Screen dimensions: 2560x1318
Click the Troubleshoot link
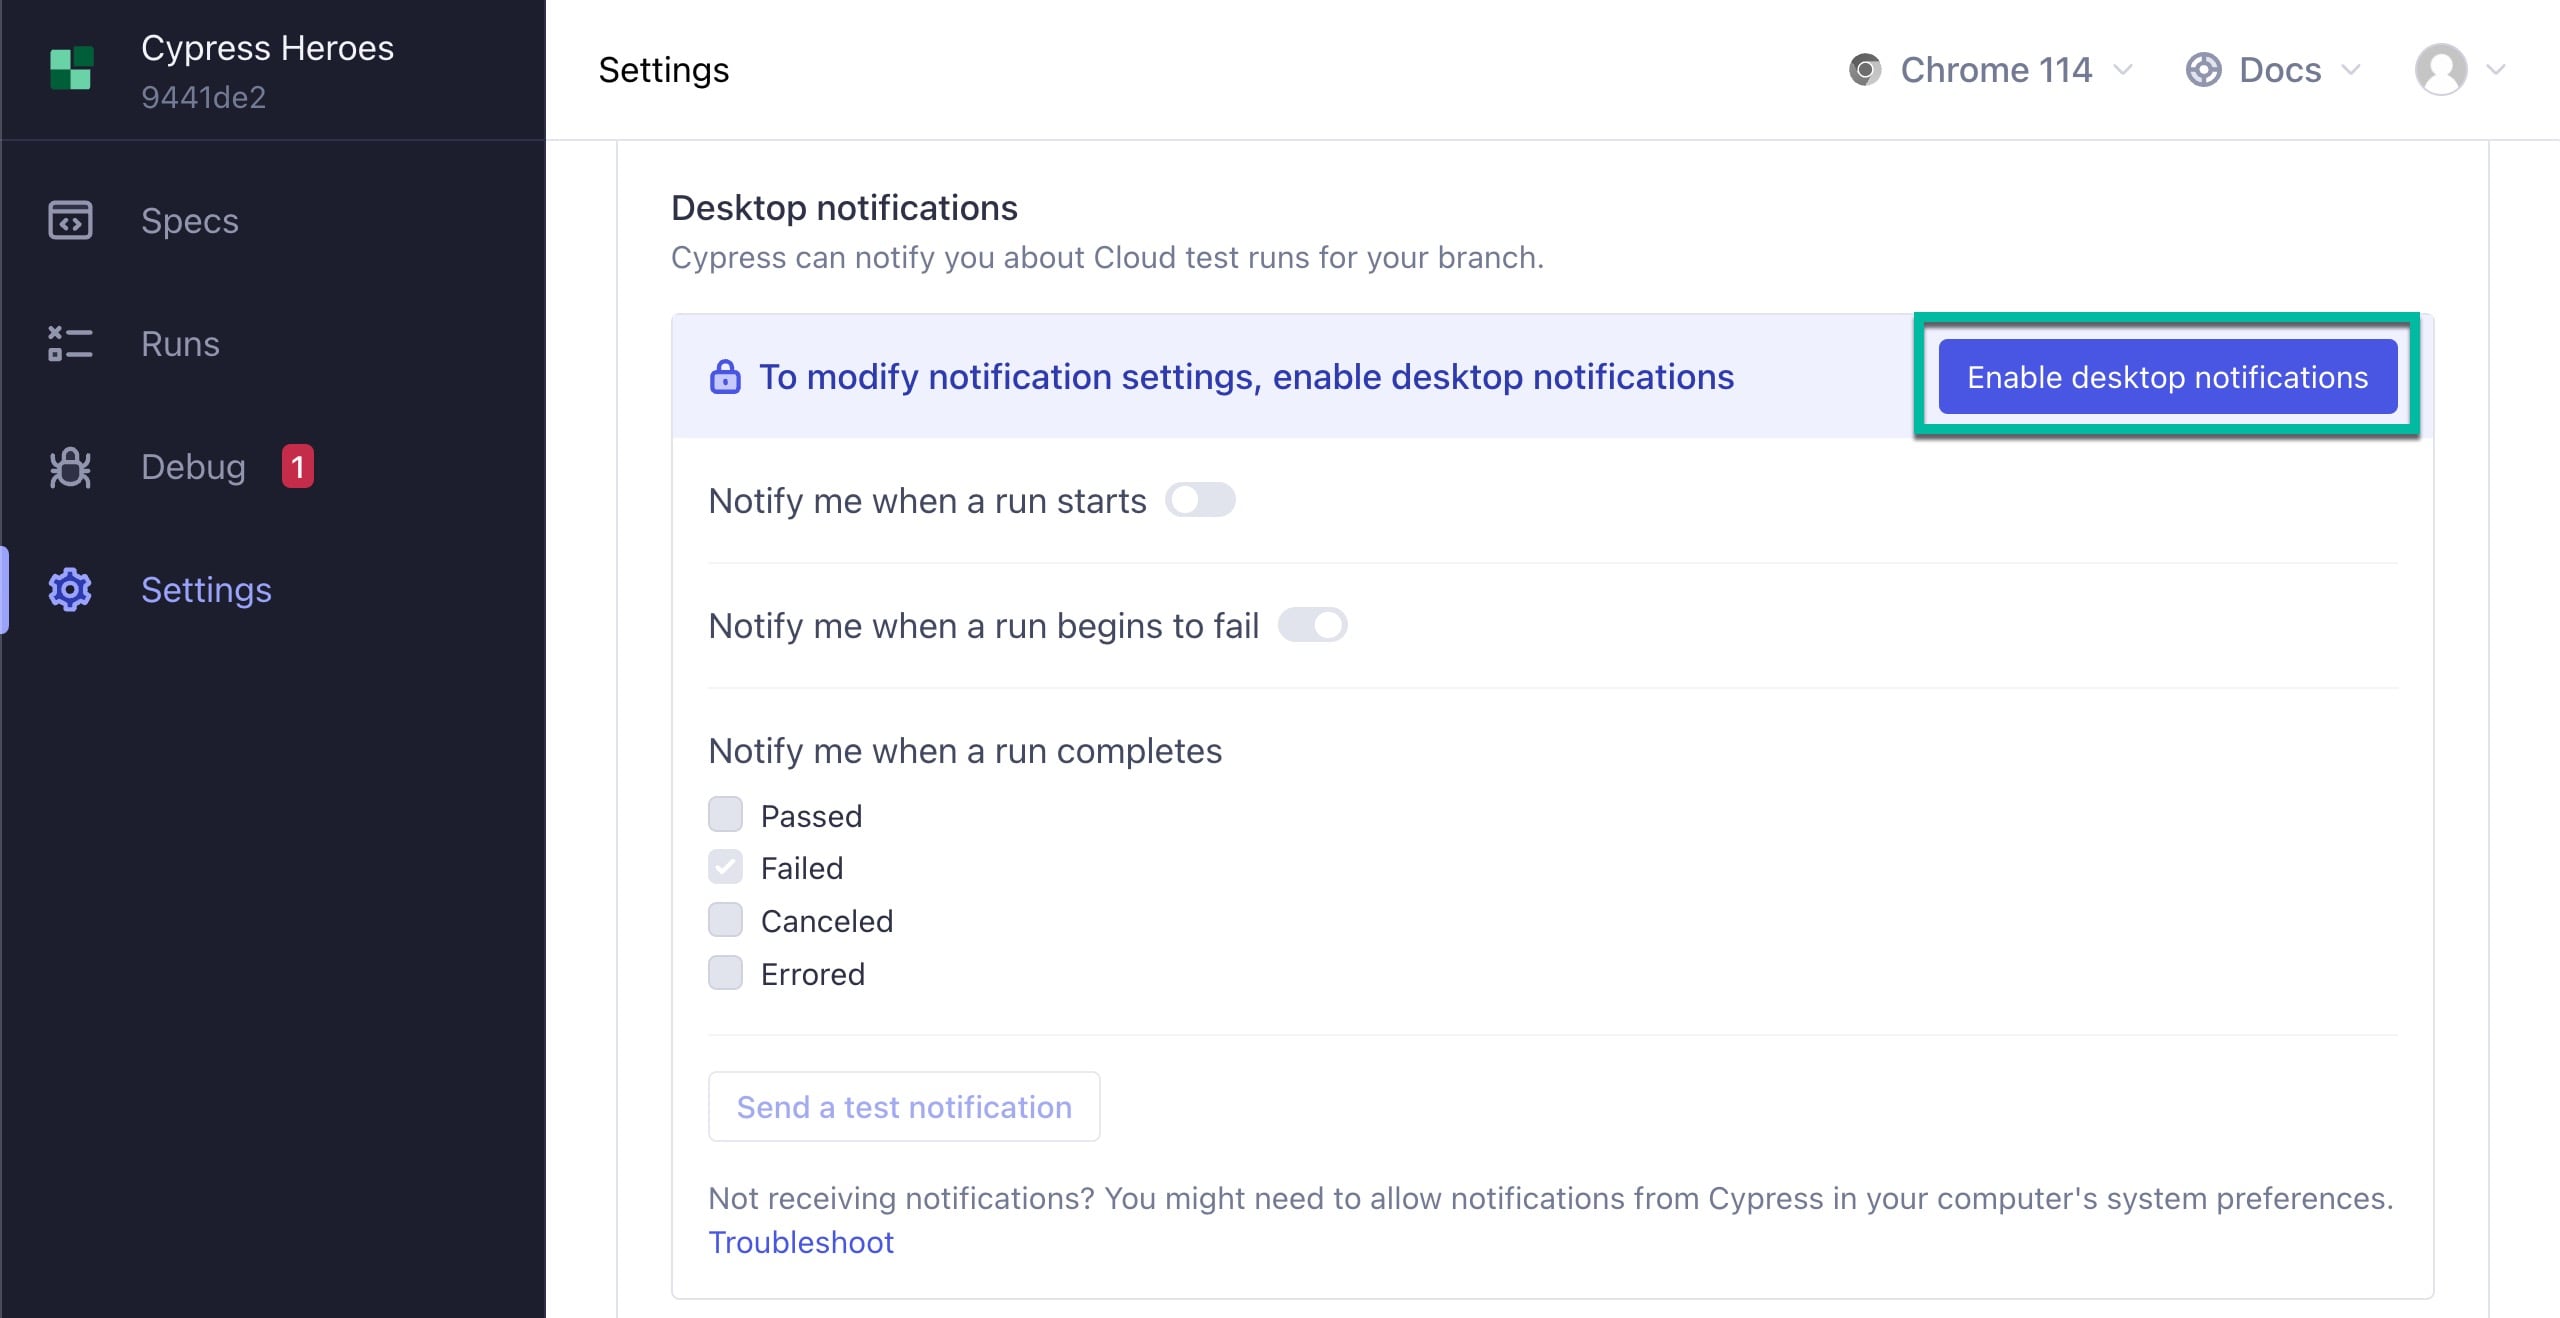click(x=800, y=1241)
